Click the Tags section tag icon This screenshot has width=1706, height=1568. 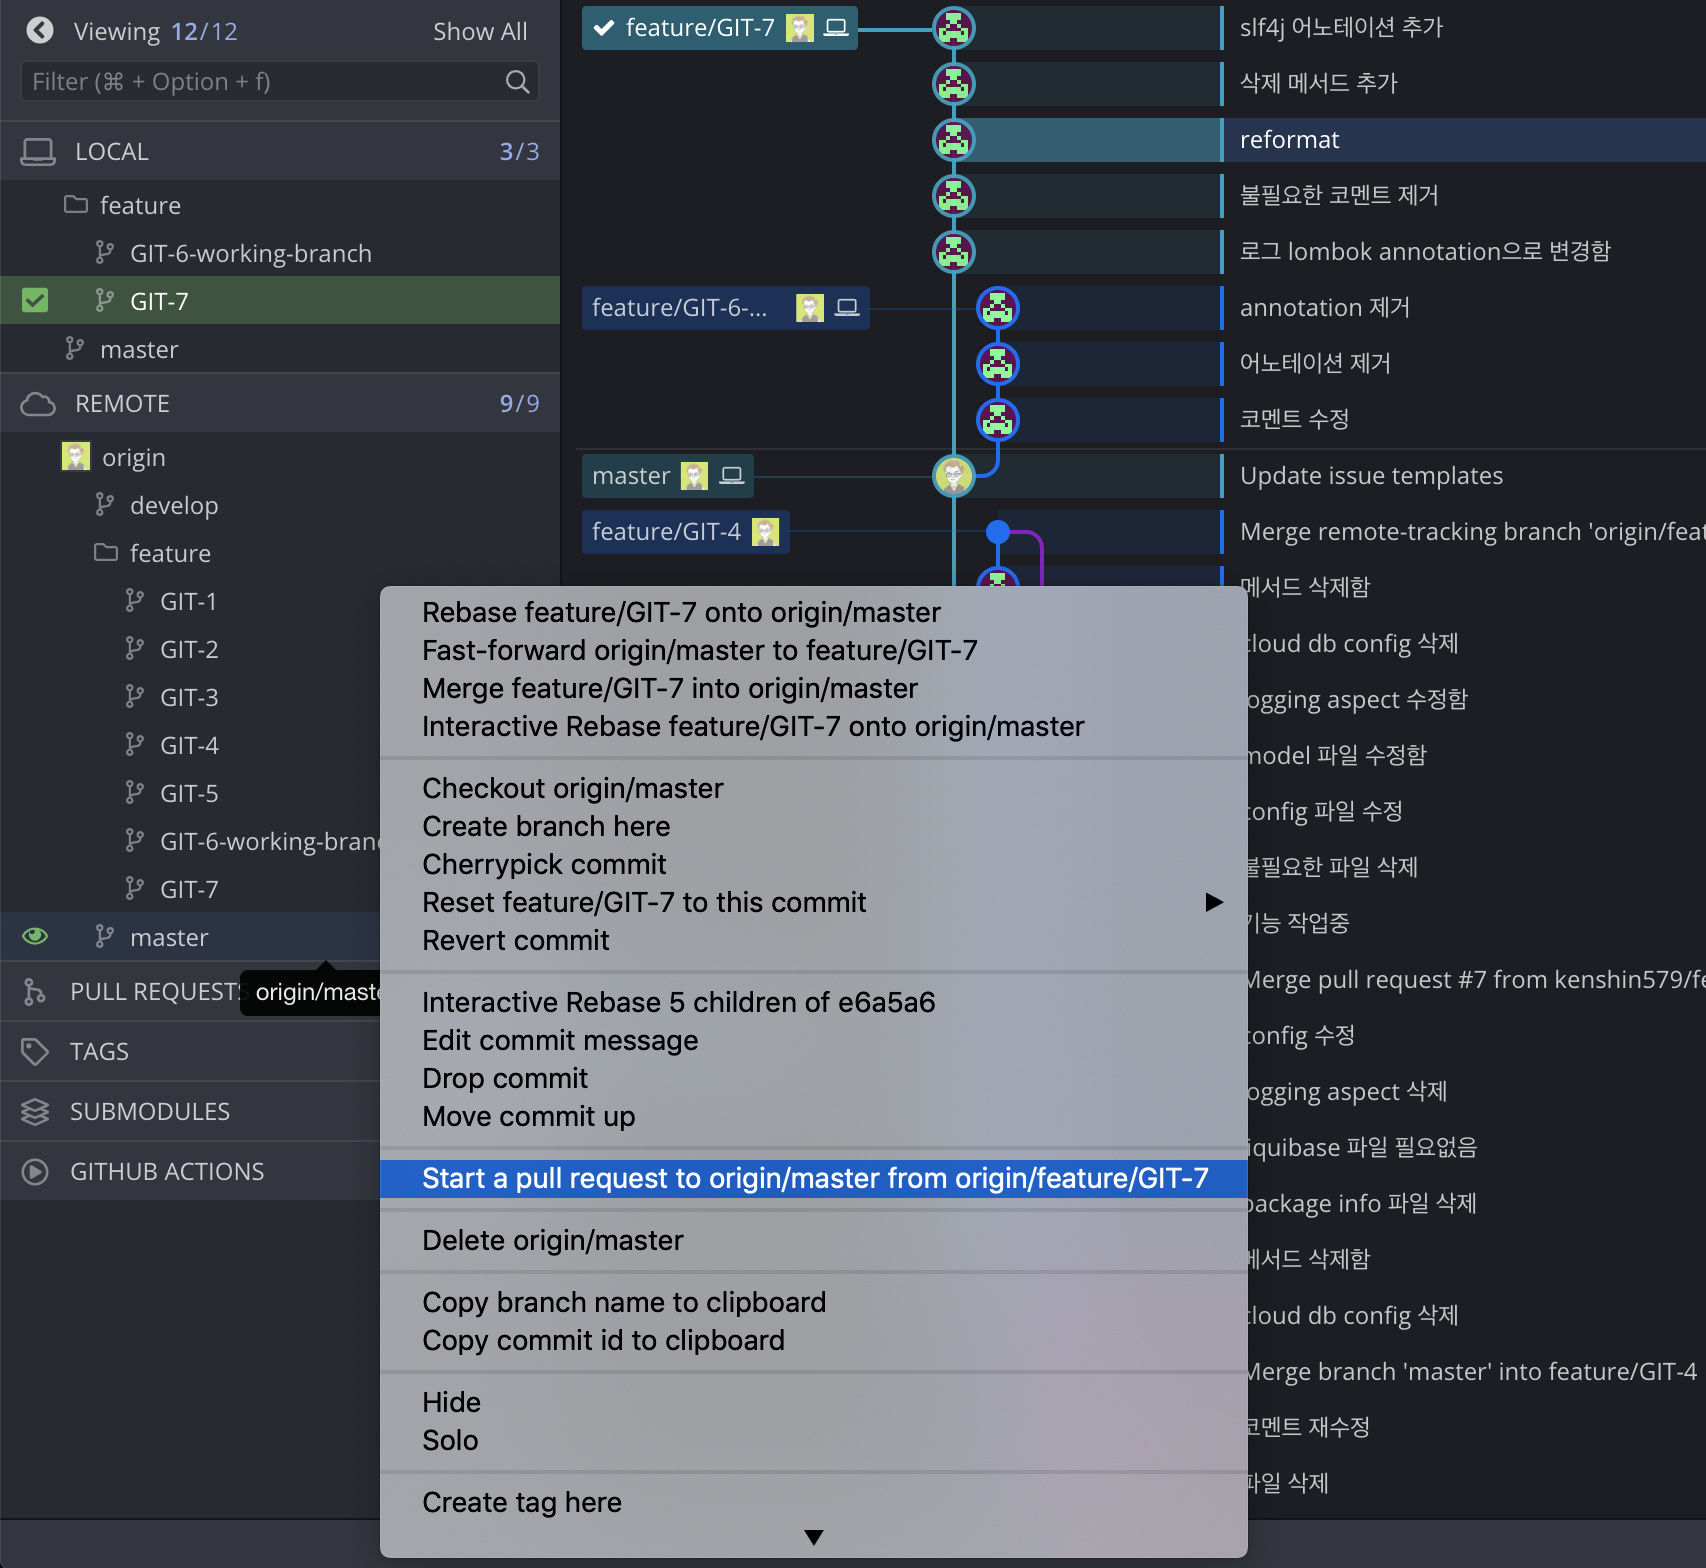pos(35,1051)
